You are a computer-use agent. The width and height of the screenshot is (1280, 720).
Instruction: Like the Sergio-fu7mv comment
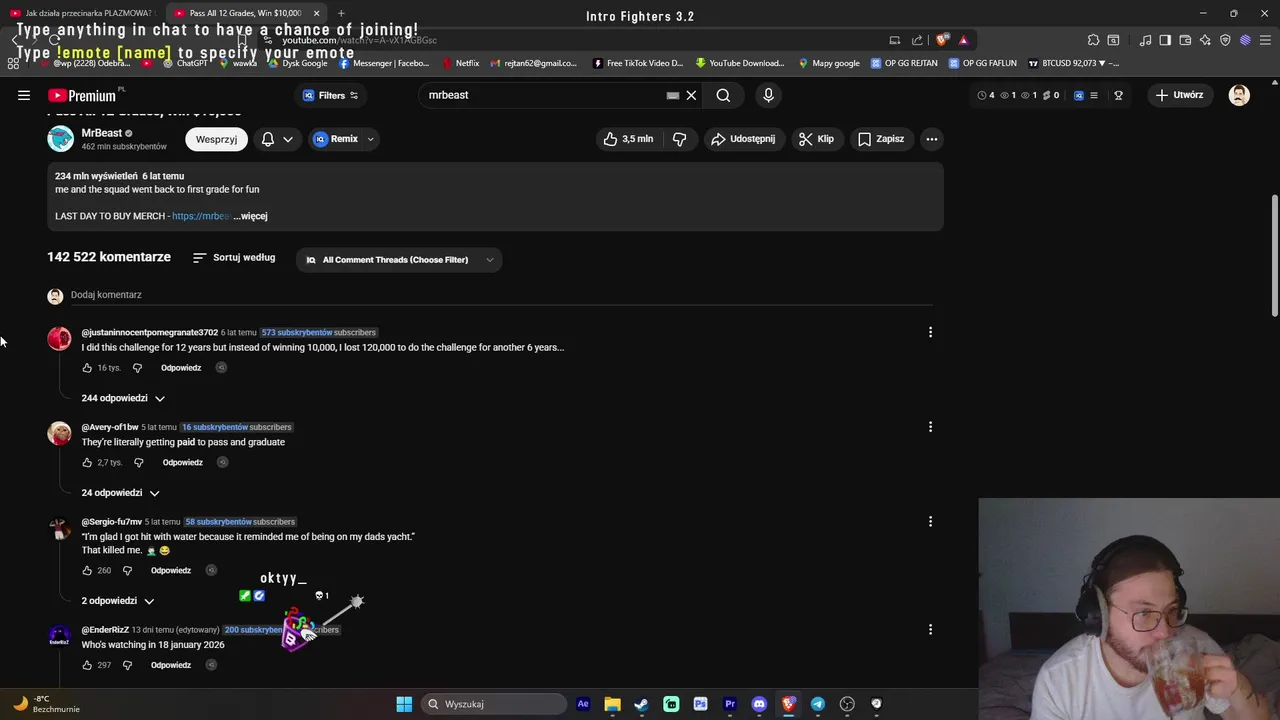[87, 571]
